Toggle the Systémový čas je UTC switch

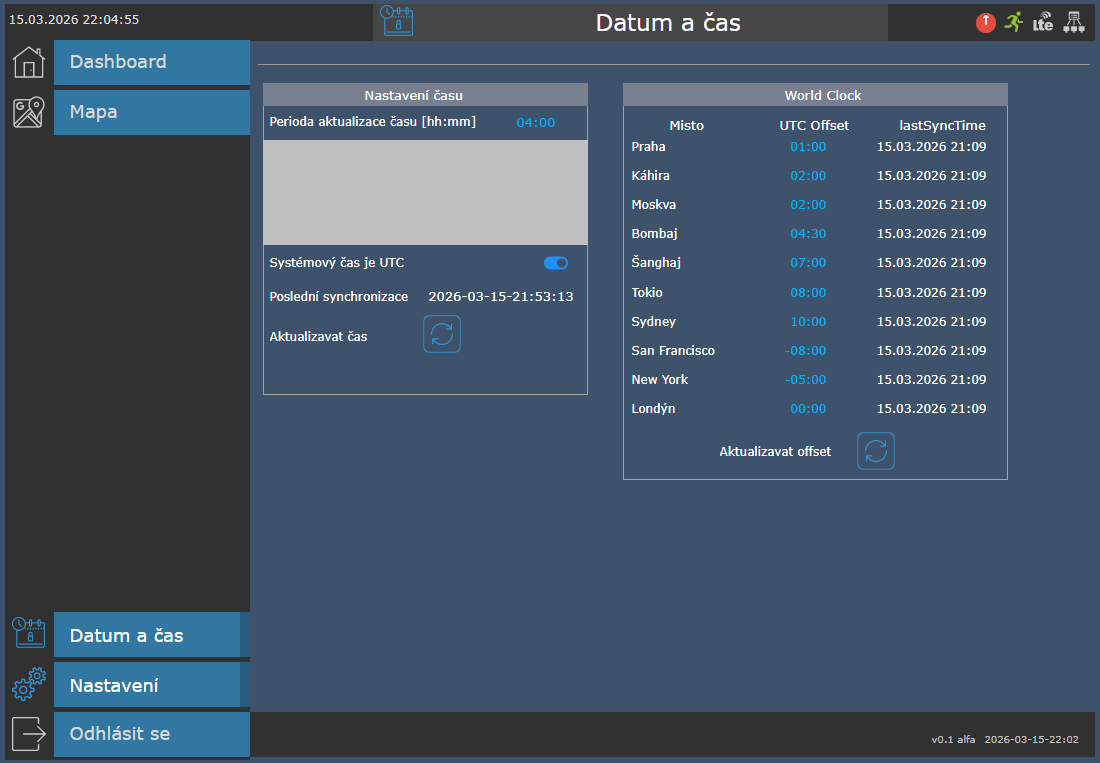556,263
